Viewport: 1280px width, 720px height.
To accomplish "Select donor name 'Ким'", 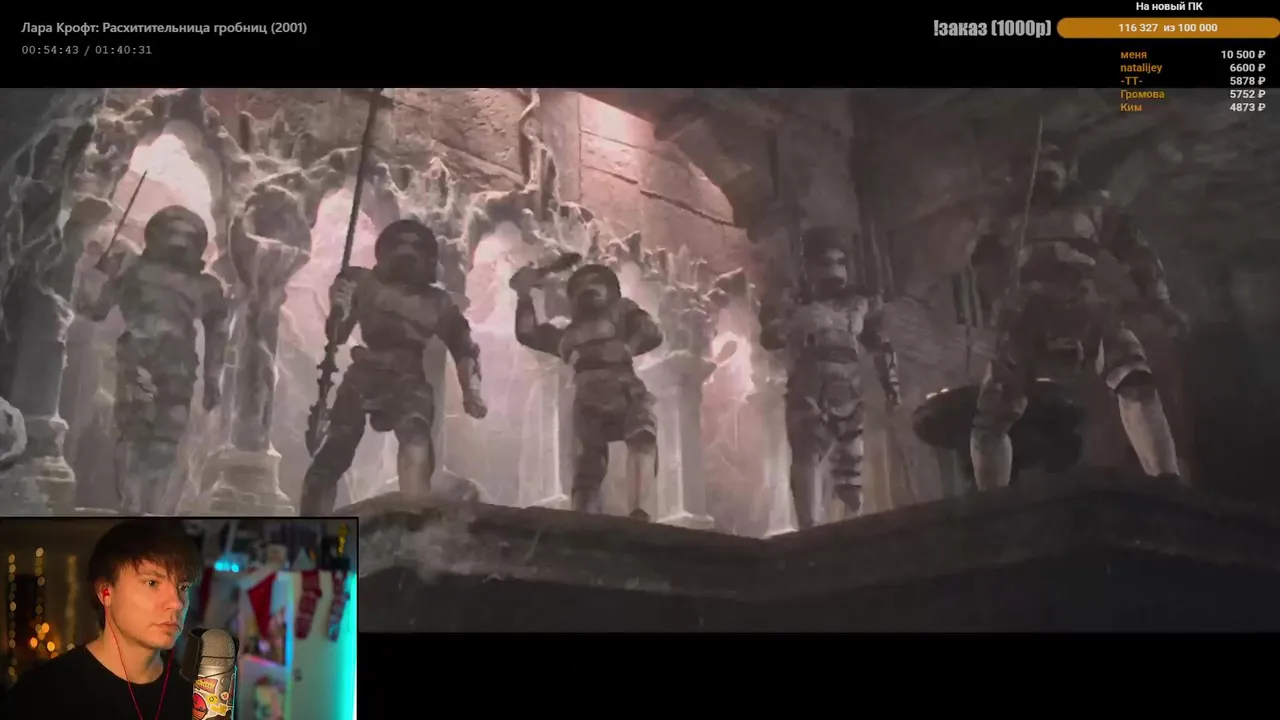I will coord(1131,107).
